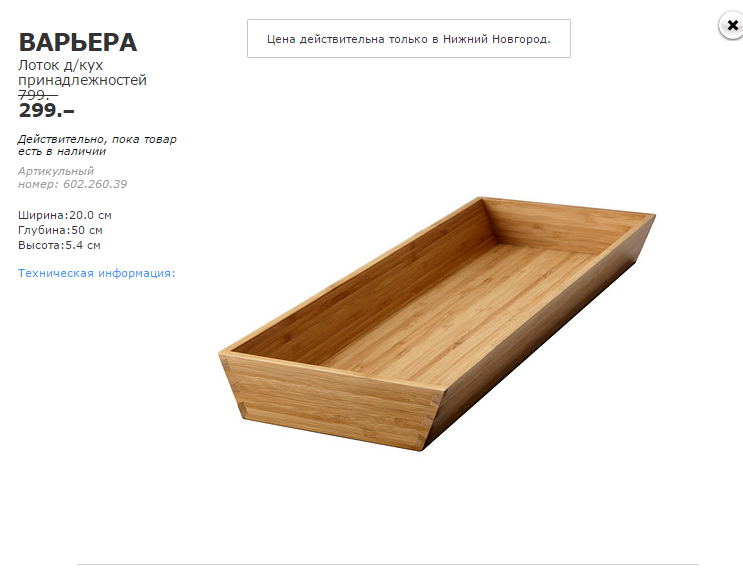This screenshot has height=568, width=743.
Task: Click the Артикульный label text
Action: (56, 171)
